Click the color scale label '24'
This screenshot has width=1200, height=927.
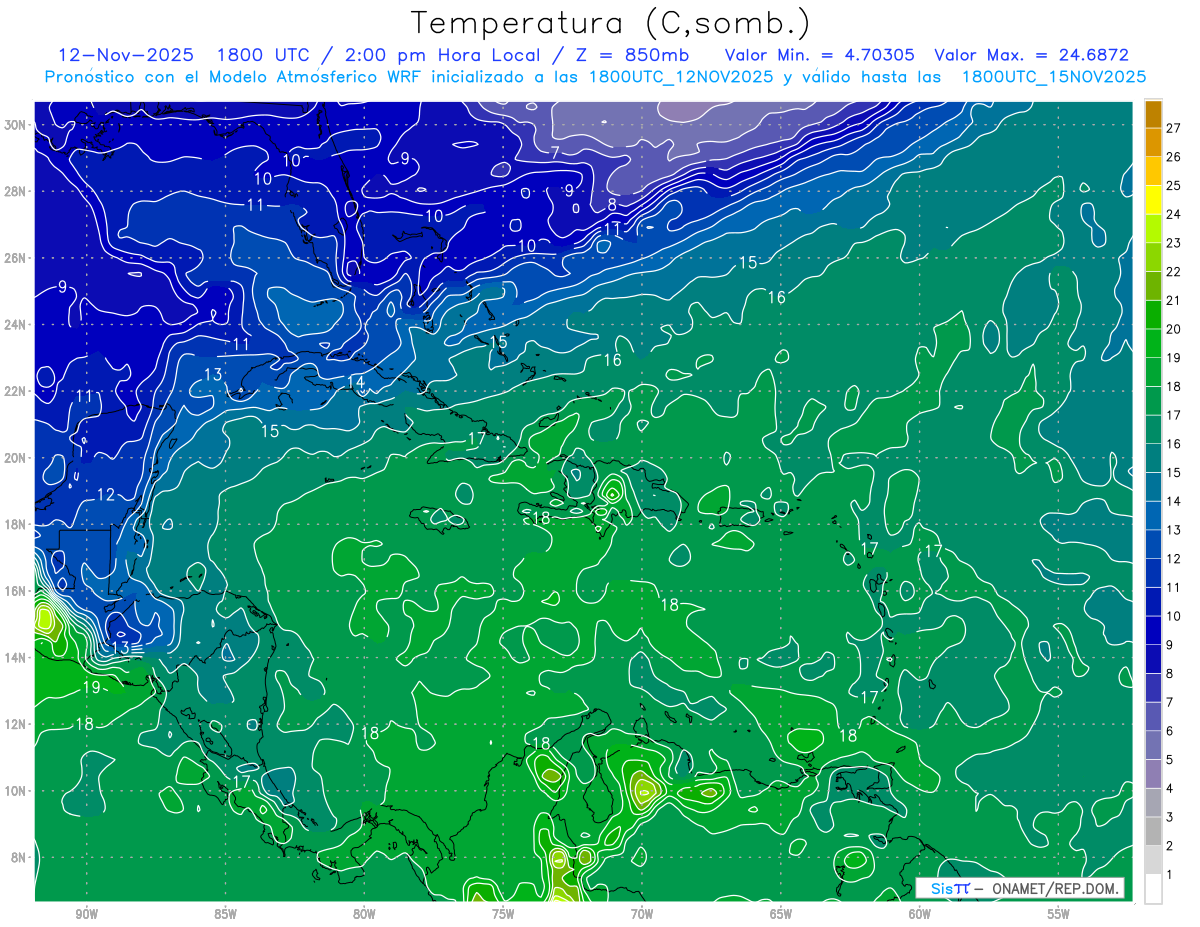(1174, 214)
